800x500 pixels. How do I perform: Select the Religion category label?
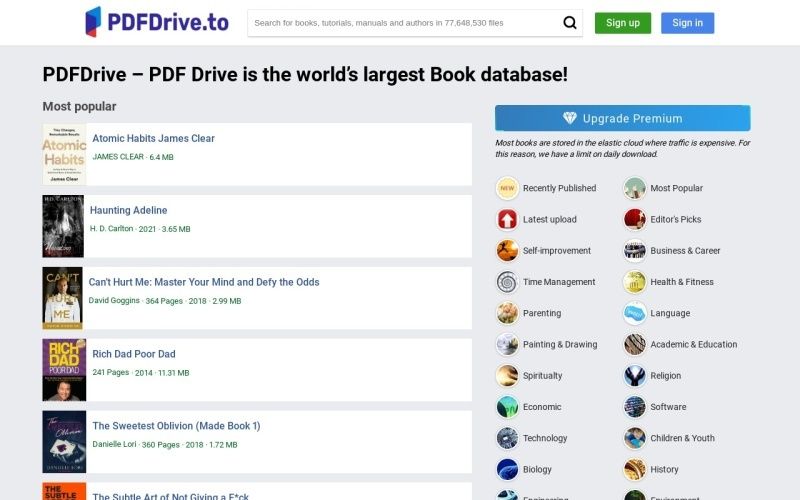665,376
